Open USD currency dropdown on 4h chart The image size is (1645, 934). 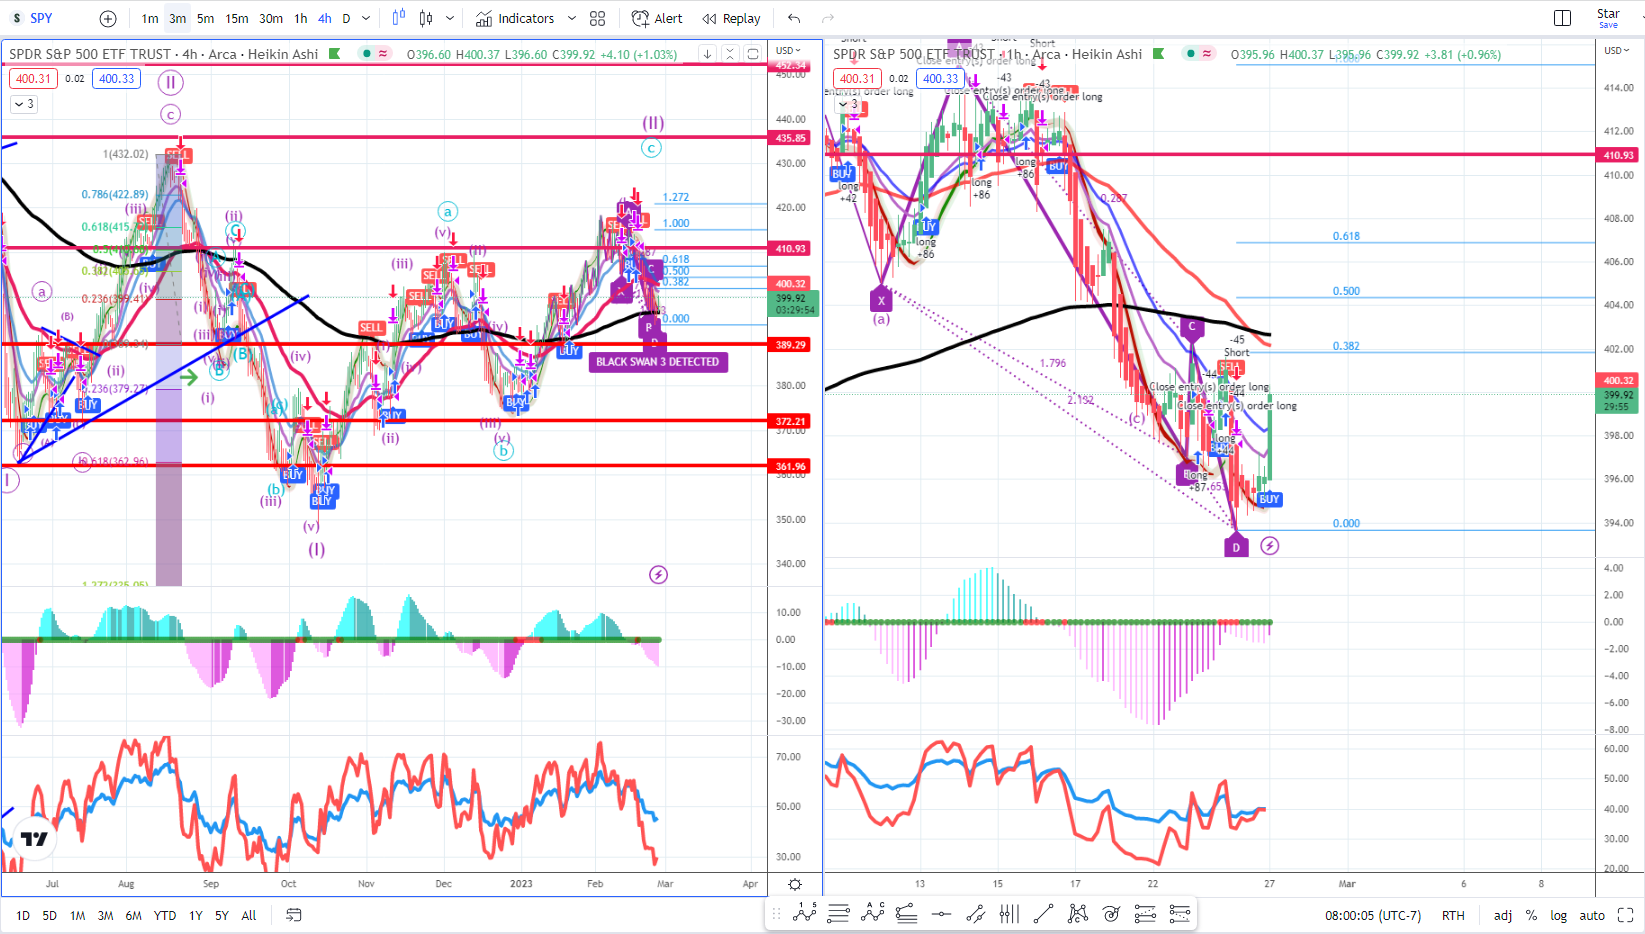click(x=788, y=50)
